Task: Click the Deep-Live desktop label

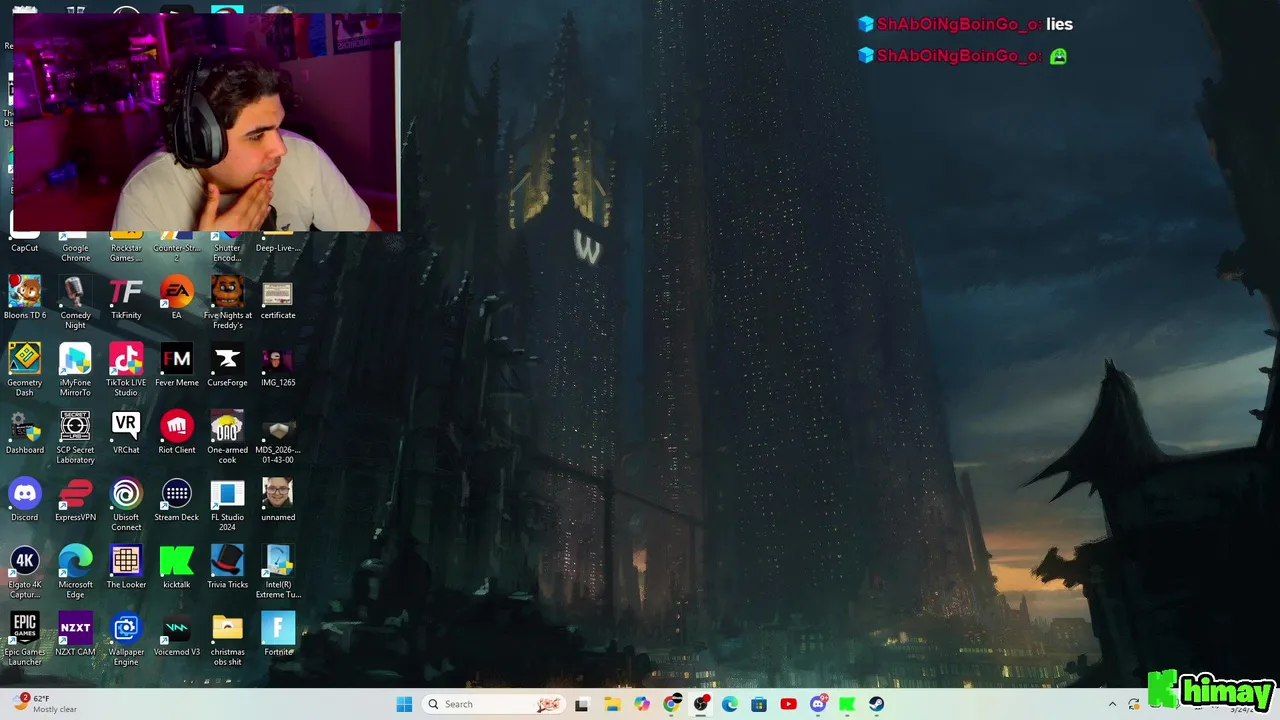Action: click(x=278, y=248)
